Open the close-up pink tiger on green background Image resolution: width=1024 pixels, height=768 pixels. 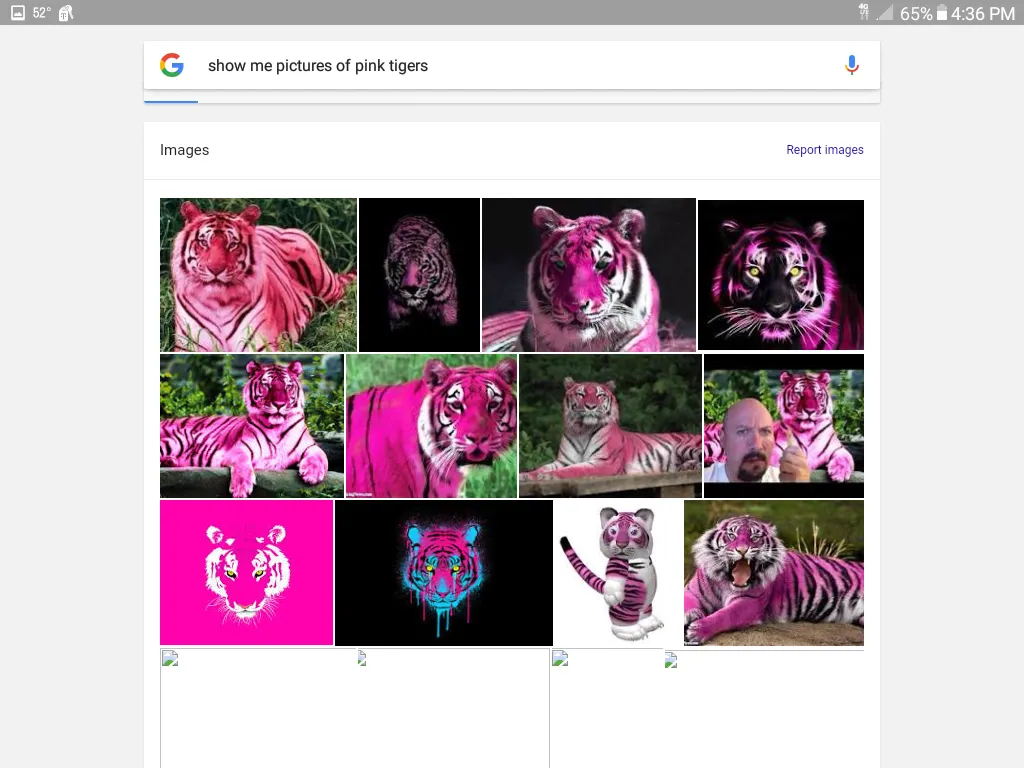431,426
